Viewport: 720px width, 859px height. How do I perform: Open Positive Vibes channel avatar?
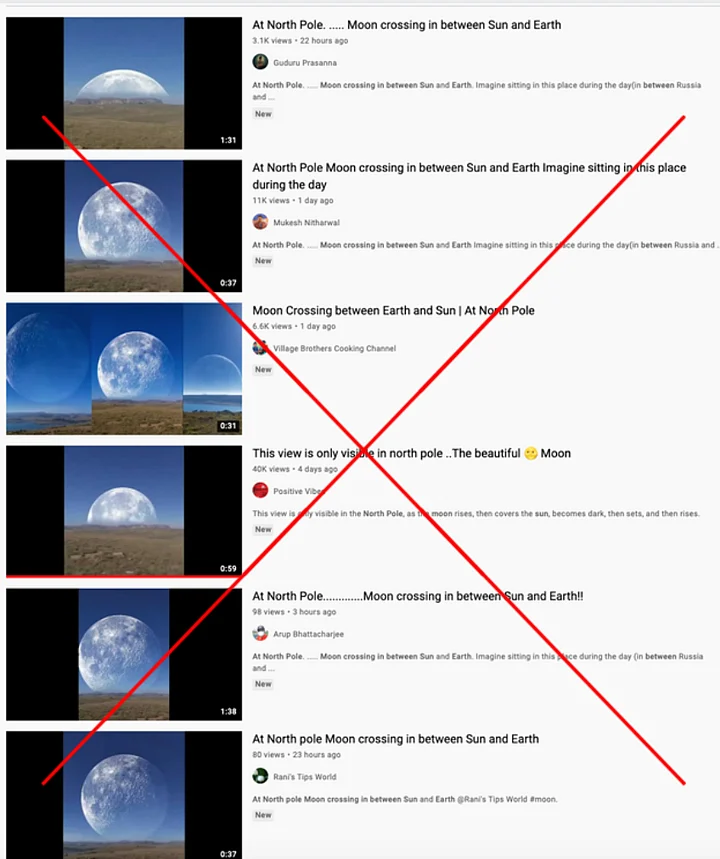tap(260, 490)
